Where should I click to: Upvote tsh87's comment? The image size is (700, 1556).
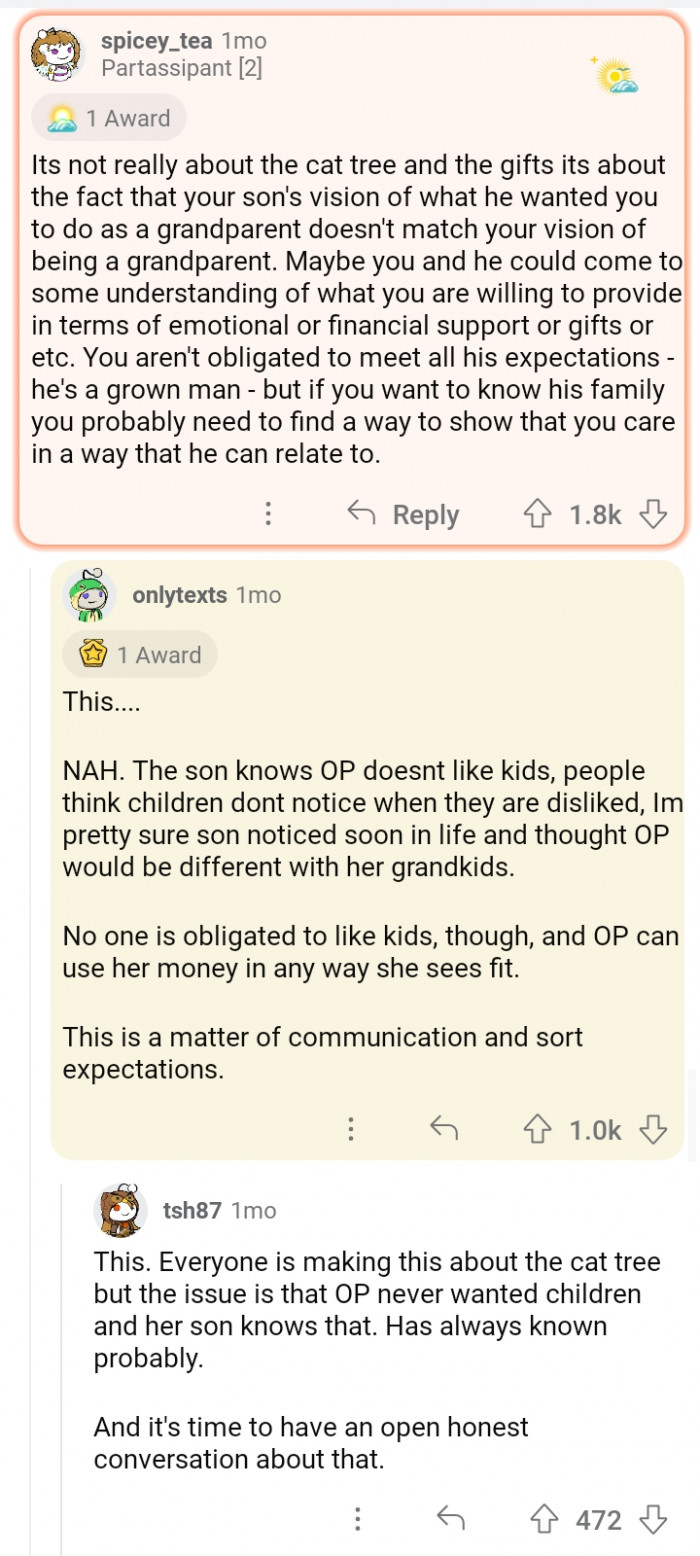545,1521
